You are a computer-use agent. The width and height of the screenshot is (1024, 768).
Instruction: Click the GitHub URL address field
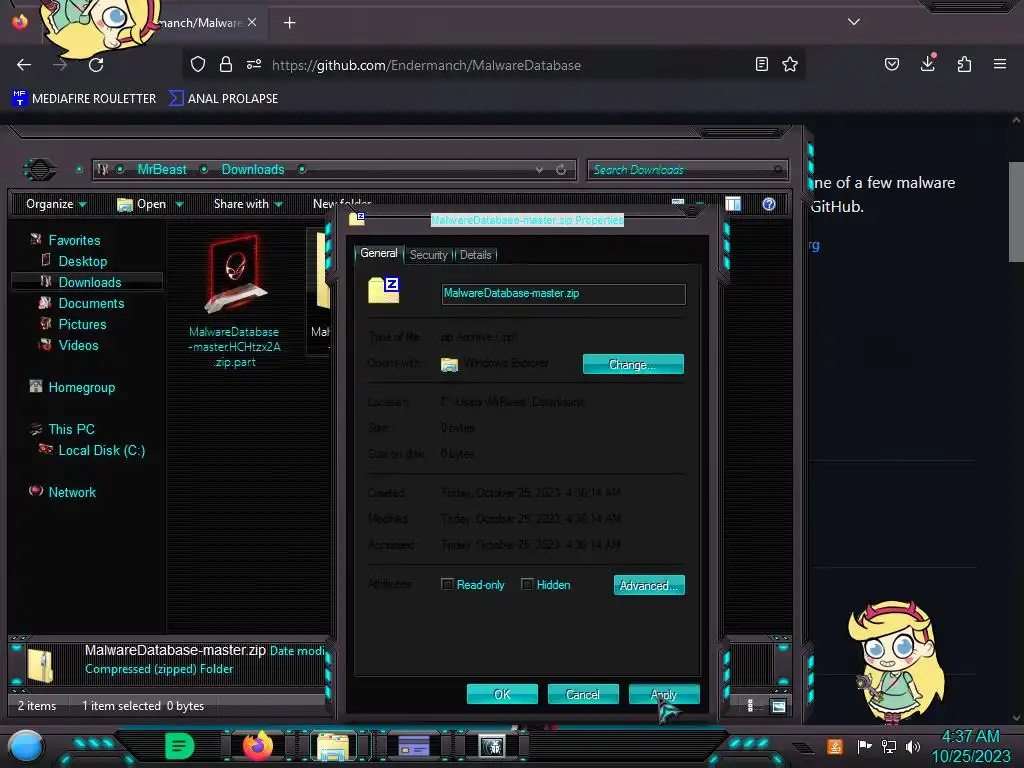coord(426,65)
